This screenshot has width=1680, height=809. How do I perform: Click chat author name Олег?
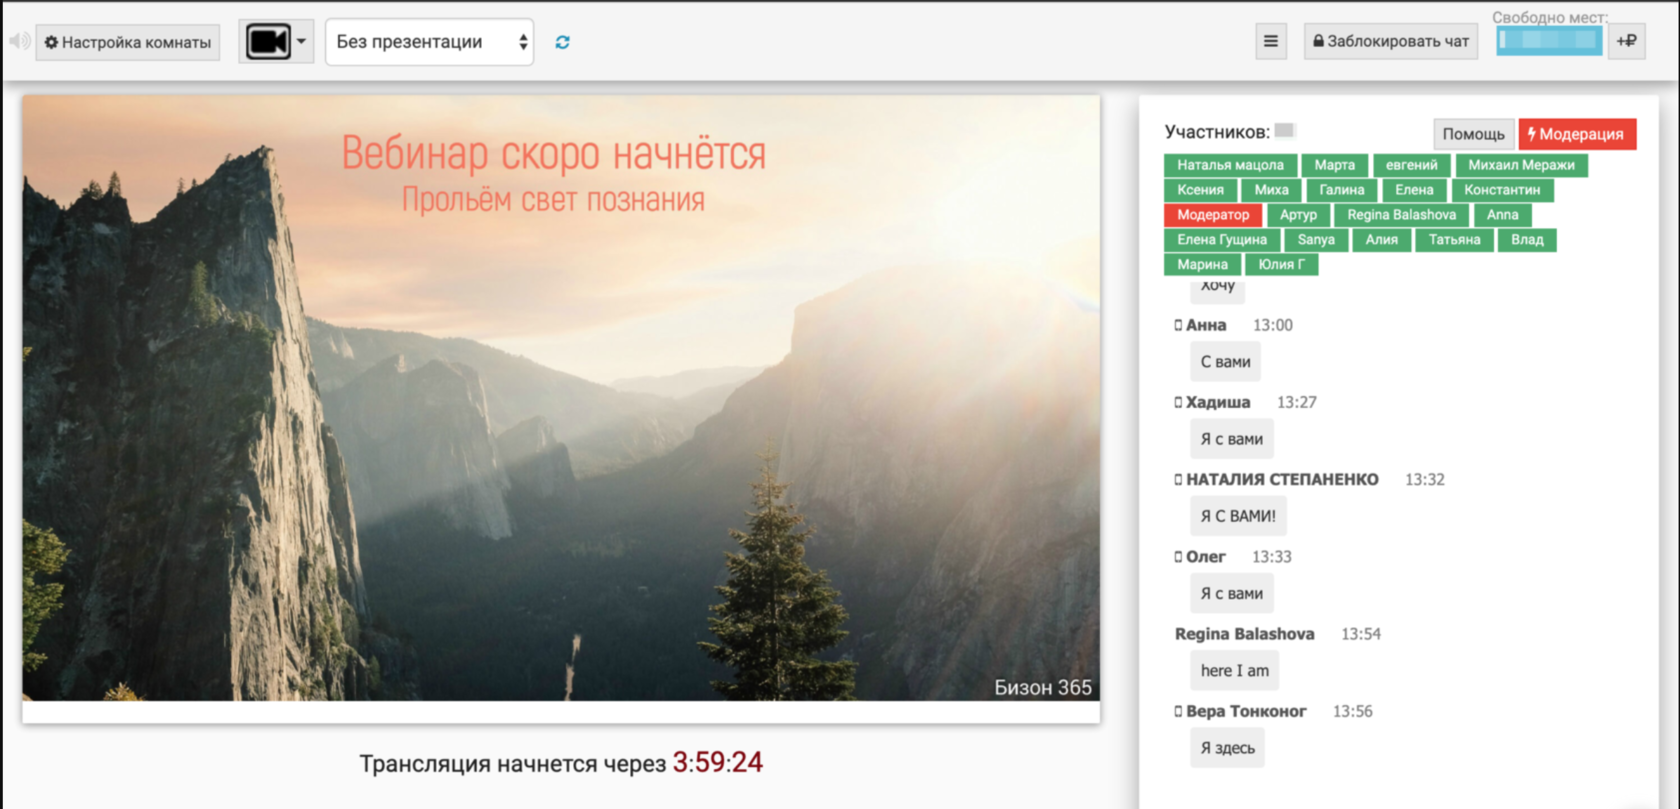pyautogui.click(x=1206, y=557)
